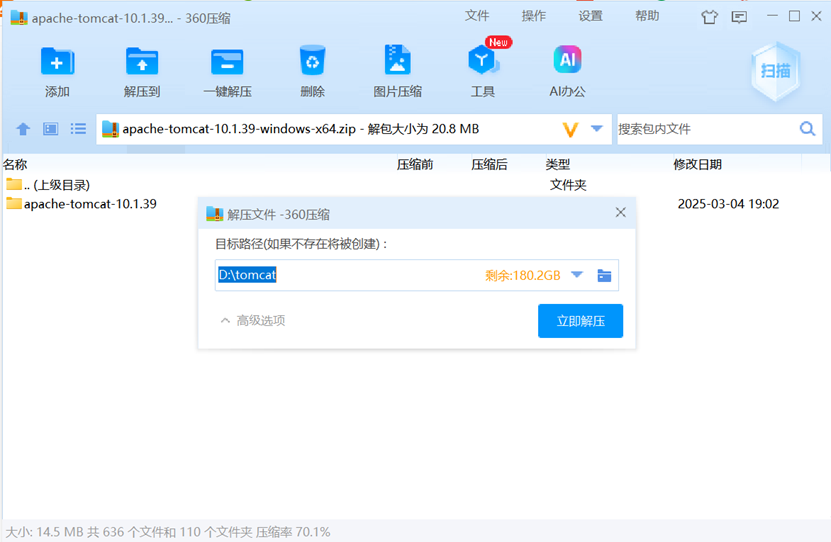Minimize the 360压缩 window
Image resolution: width=831 pixels, height=542 pixels.
[x=772, y=16]
